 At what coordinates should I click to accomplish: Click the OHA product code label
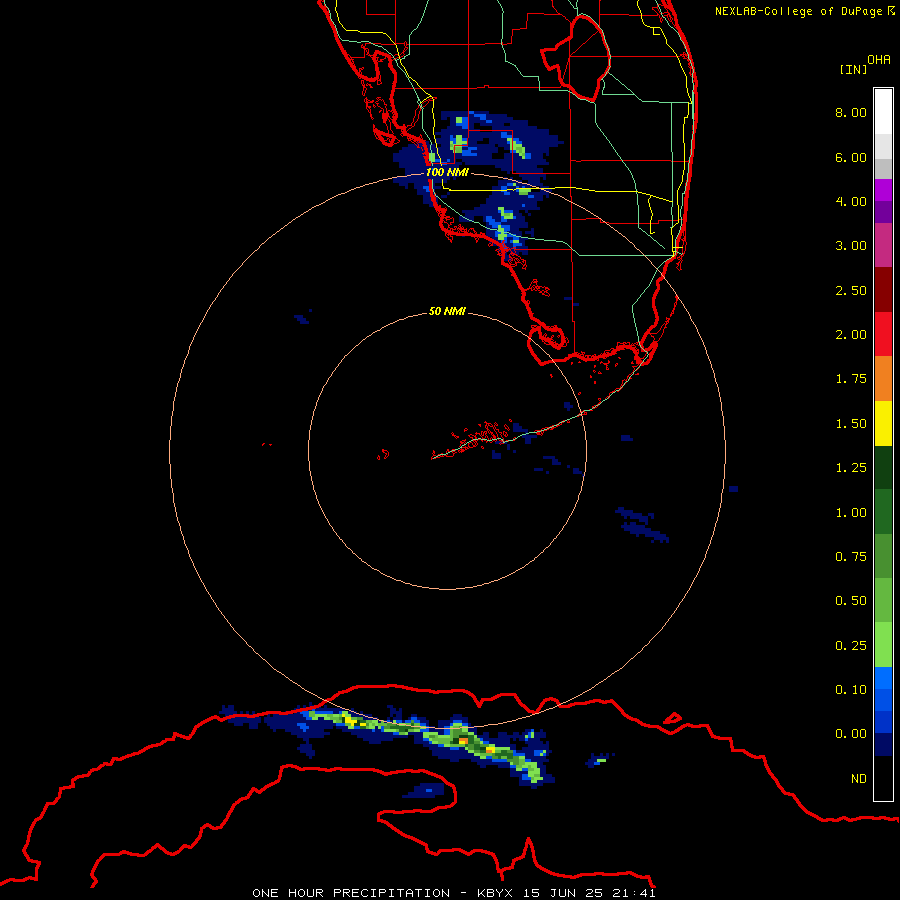879,60
